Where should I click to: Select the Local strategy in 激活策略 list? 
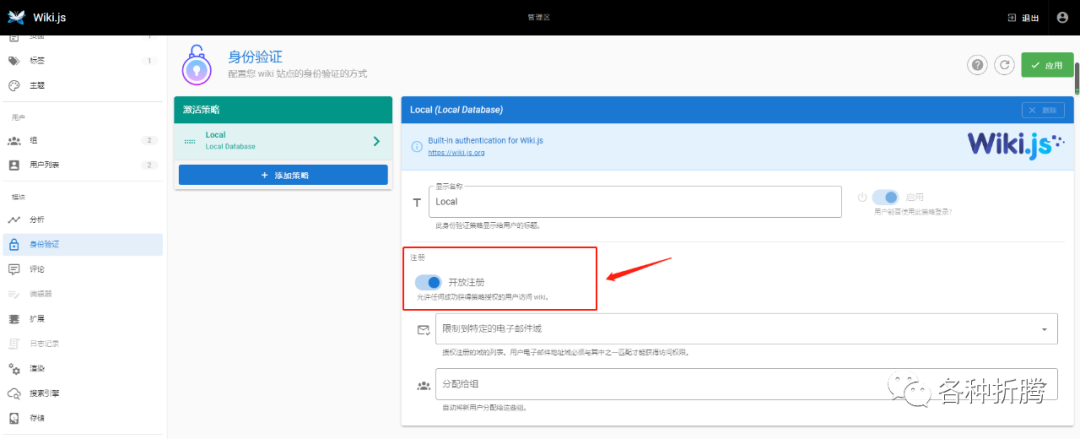click(283, 141)
